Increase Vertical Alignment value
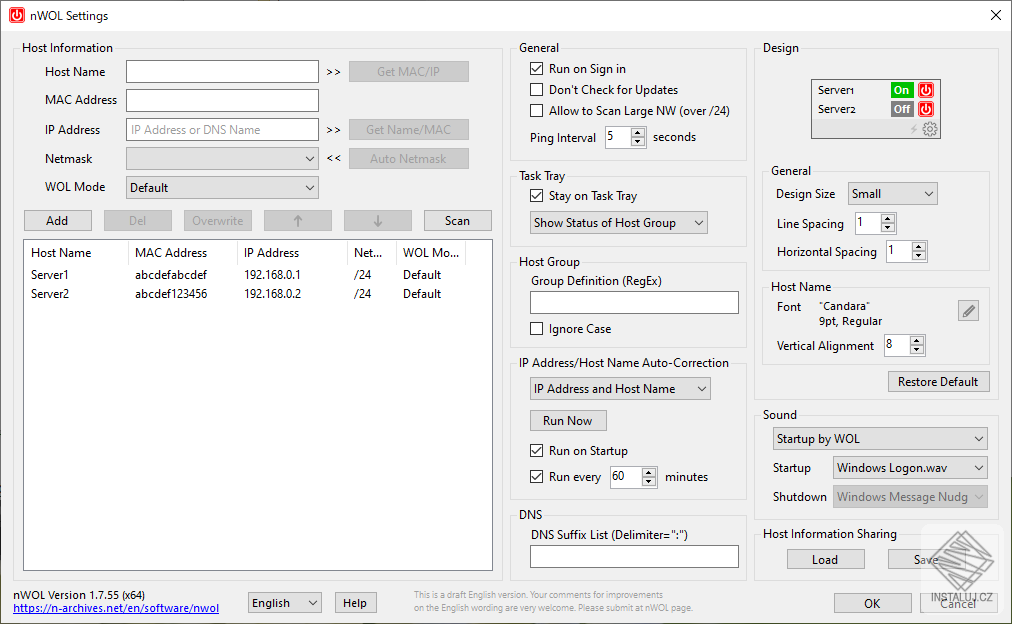1012x624 pixels. pos(916,340)
